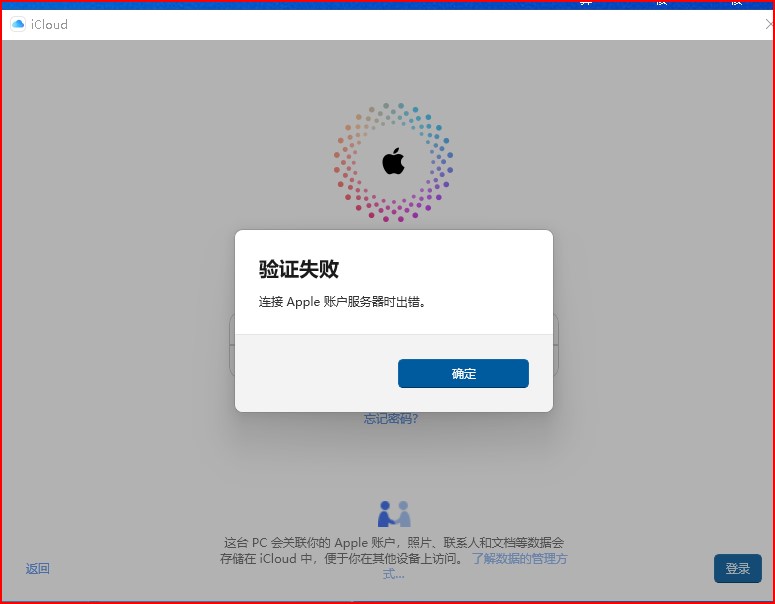775x604 pixels.
Task: Click the right edge of the hidden password field
Action: 556,361
